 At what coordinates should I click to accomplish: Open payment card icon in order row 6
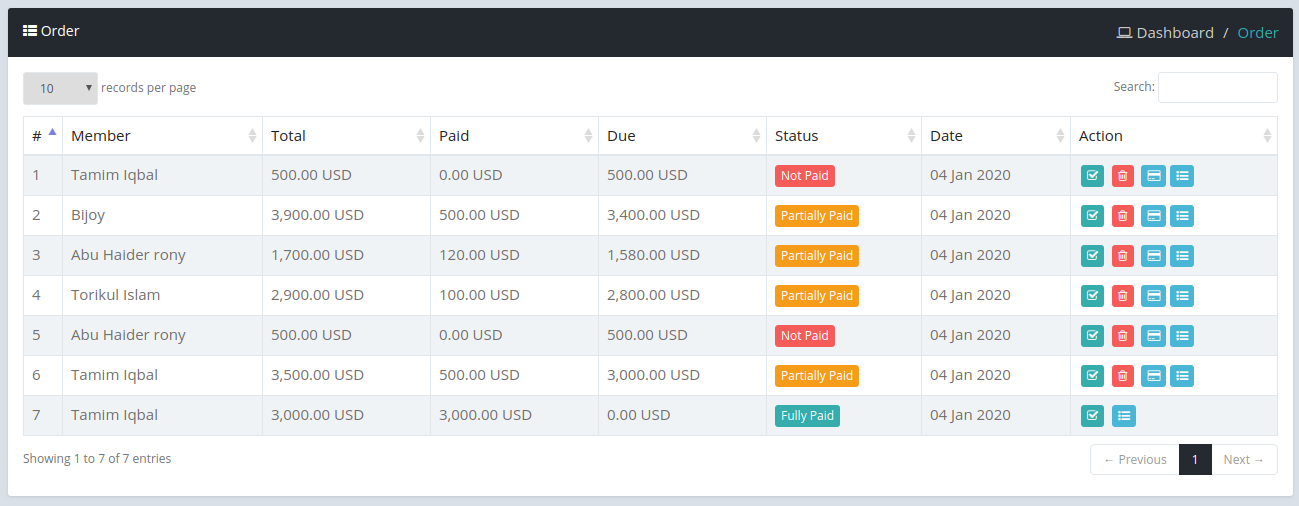[x=1153, y=376]
